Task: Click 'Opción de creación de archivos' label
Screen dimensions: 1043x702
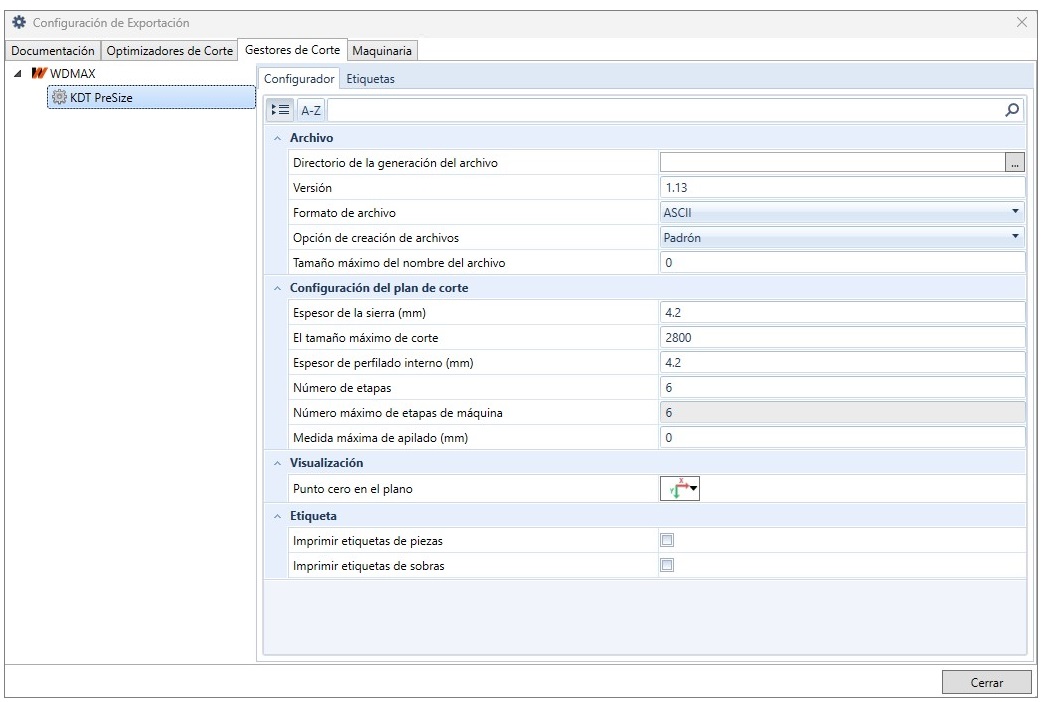Action: tap(376, 238)
